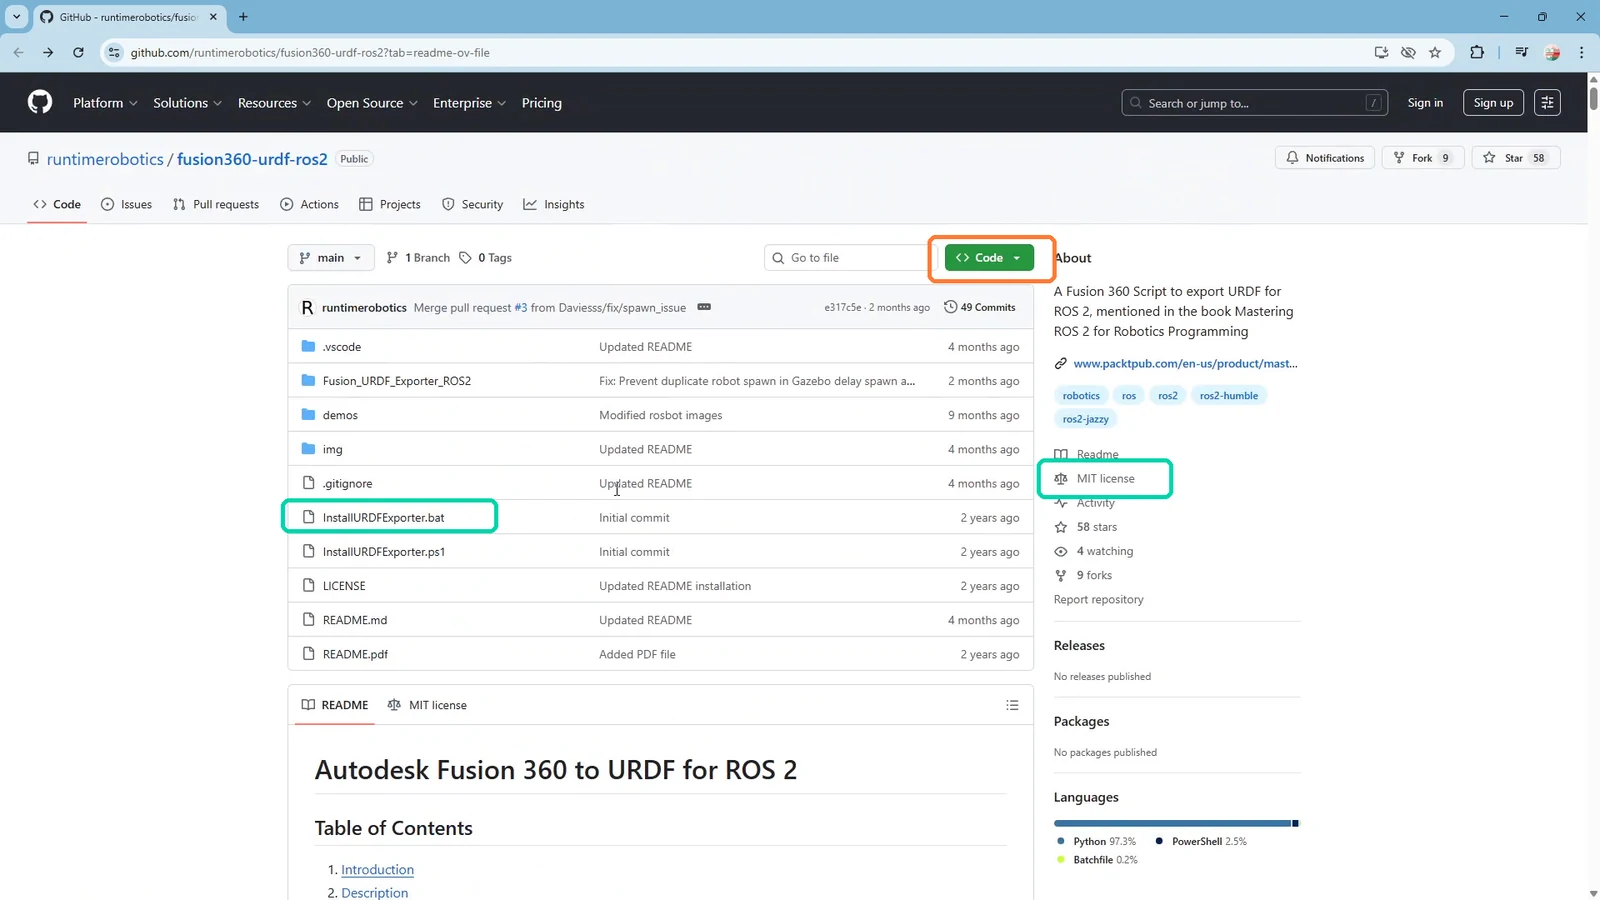Open the demos folder
The height and width of the screenshot is (900, 1600).
coord(340,415)
